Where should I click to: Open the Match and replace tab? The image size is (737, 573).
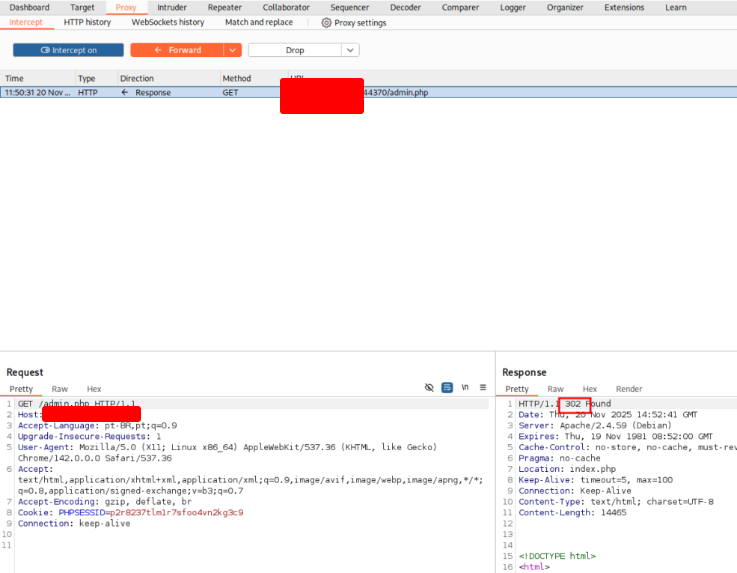(259, 22)
